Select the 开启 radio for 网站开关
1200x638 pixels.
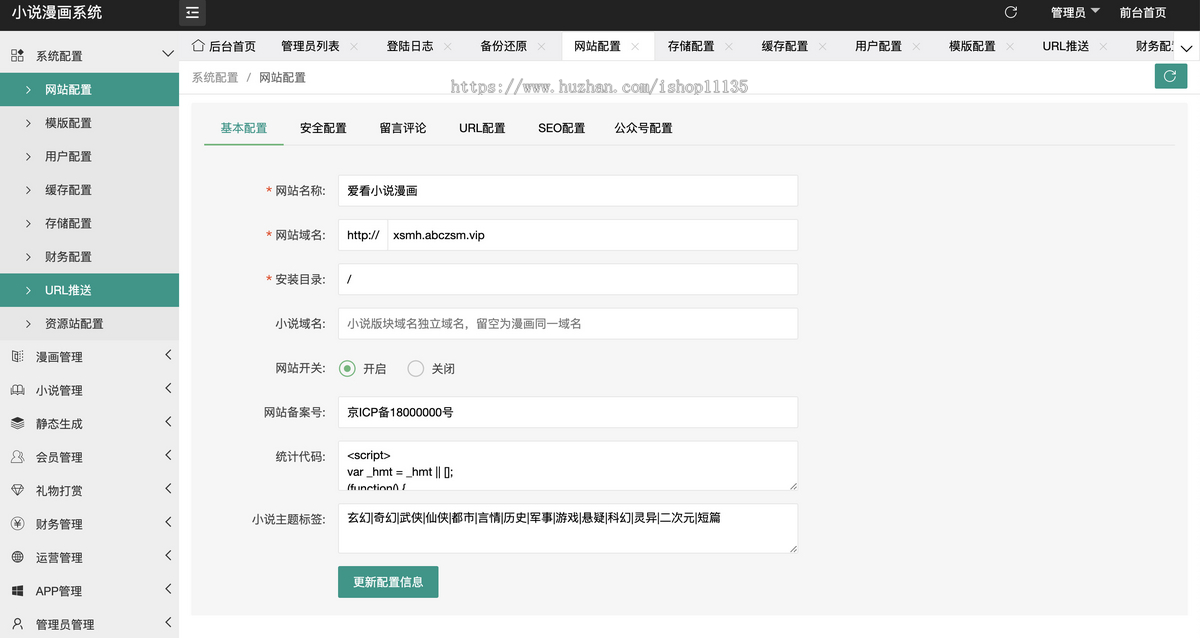[347, 368]
